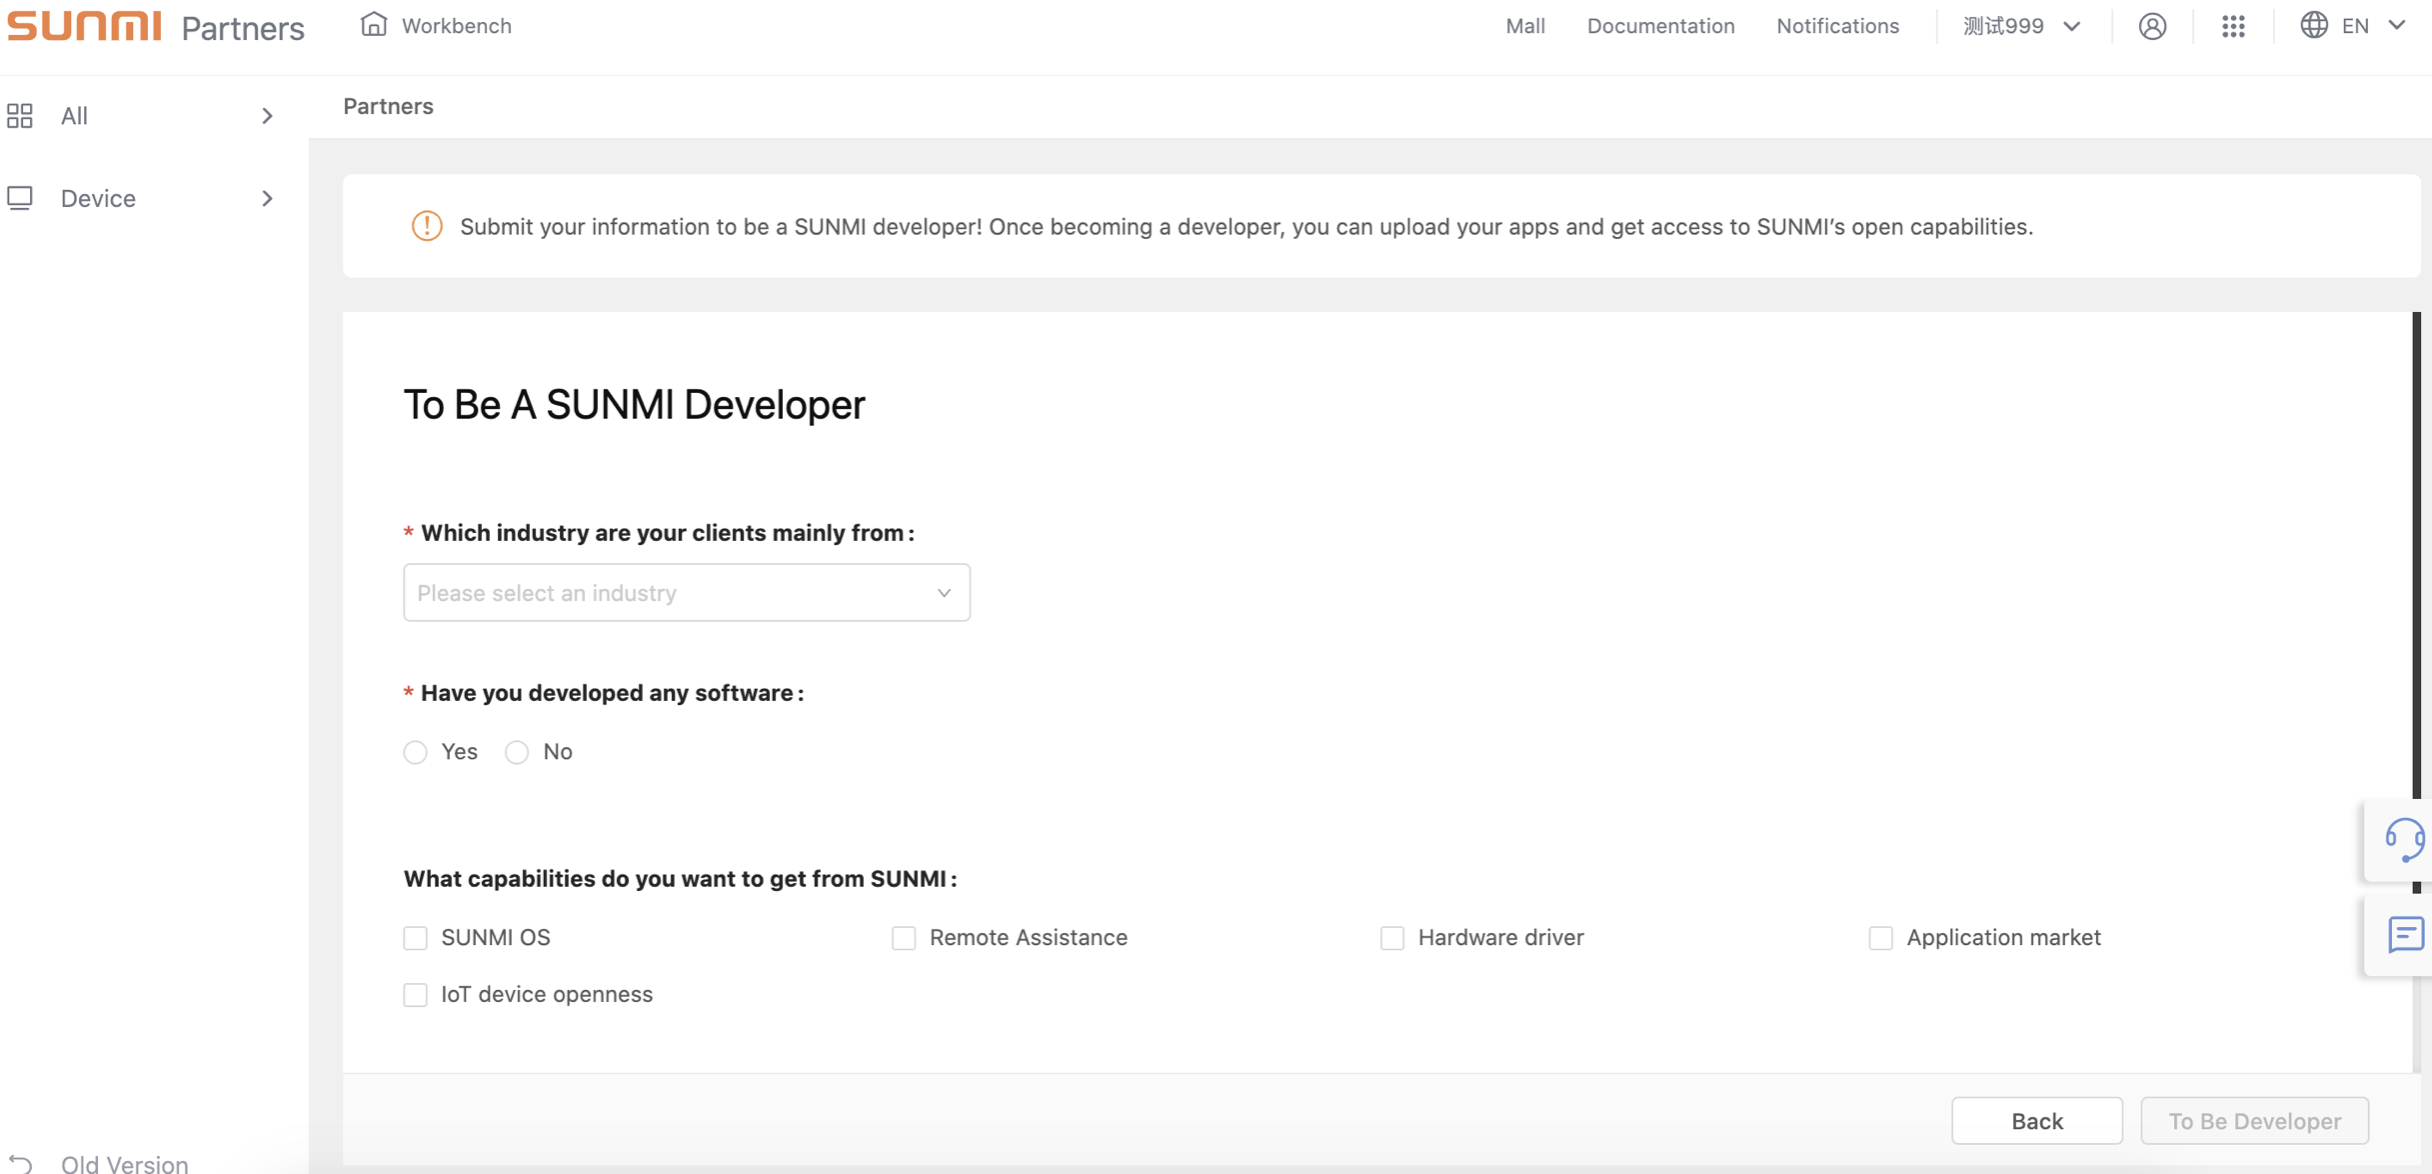Open the feedback message icon
The height and width of the screenshot is (1174, 2432).
(2404, 935)
